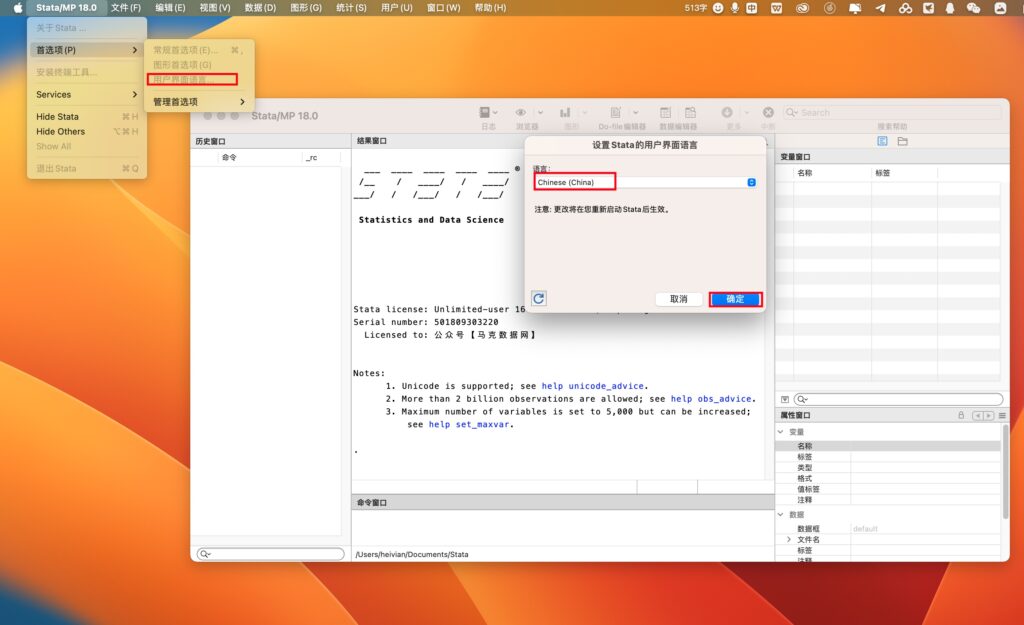Image resolution: width=1024 pixels, height=625 pixels.
Task: Click the 更多 (More) toolbar icon
Action: point(727,112)
